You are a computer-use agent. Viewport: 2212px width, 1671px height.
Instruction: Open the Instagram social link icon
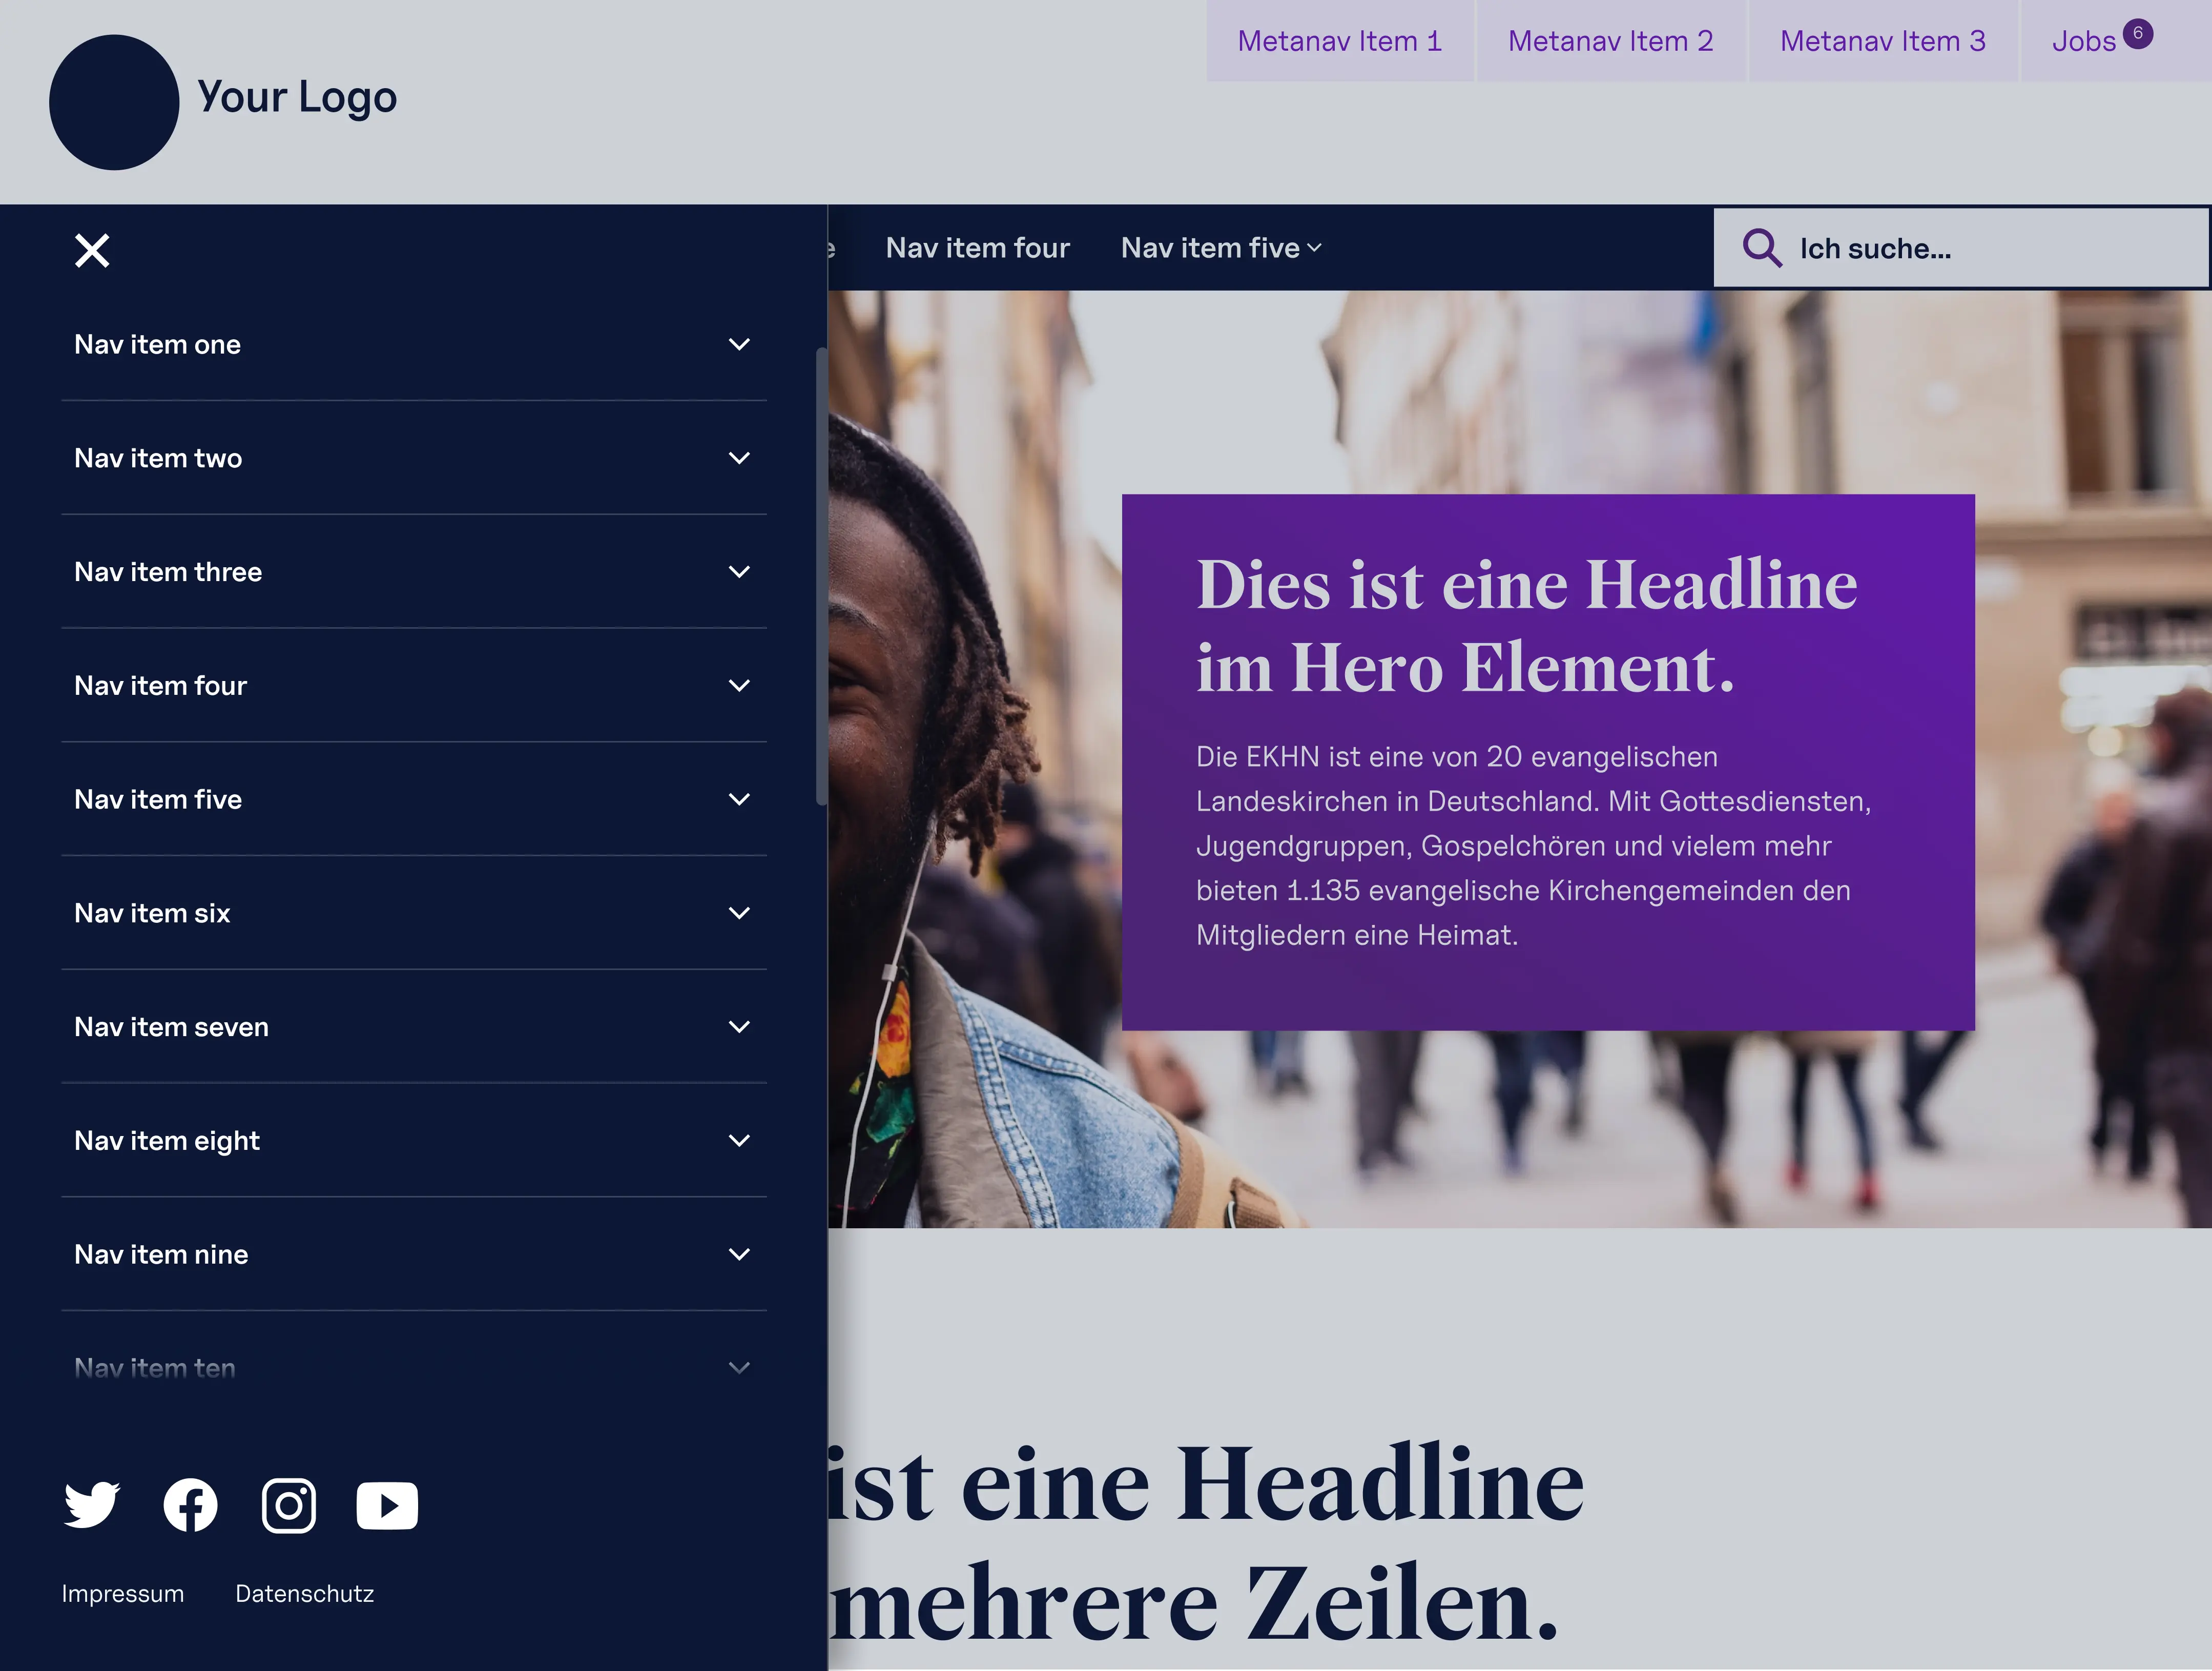(289, 1504)
